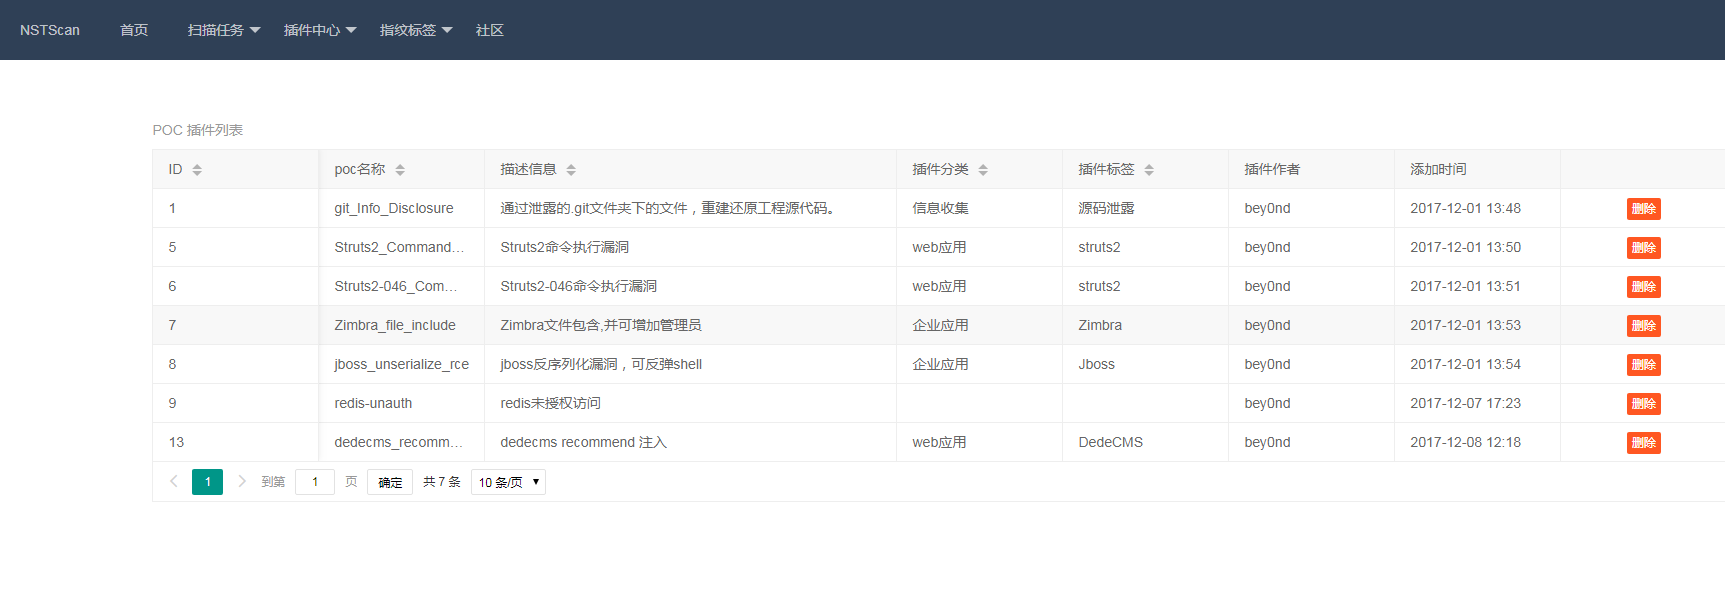Screen dimensions: 1725x596
Task: Open the 社区 navigation item
Action: (490, 30)
